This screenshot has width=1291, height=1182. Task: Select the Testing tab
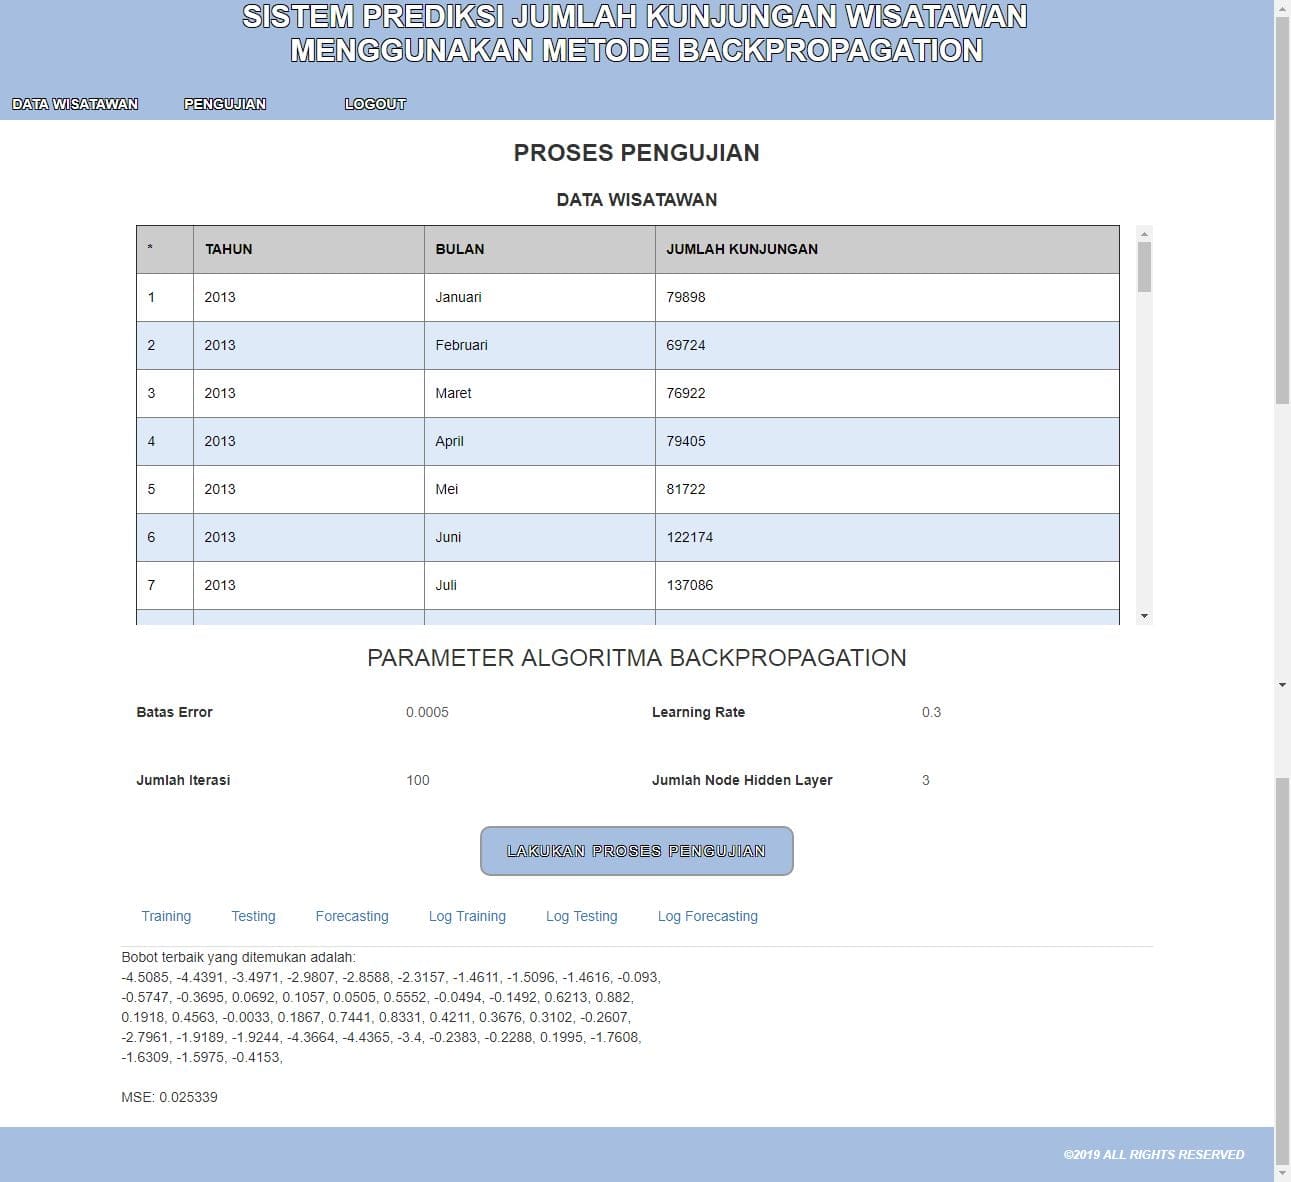click(x=253, y=916)
